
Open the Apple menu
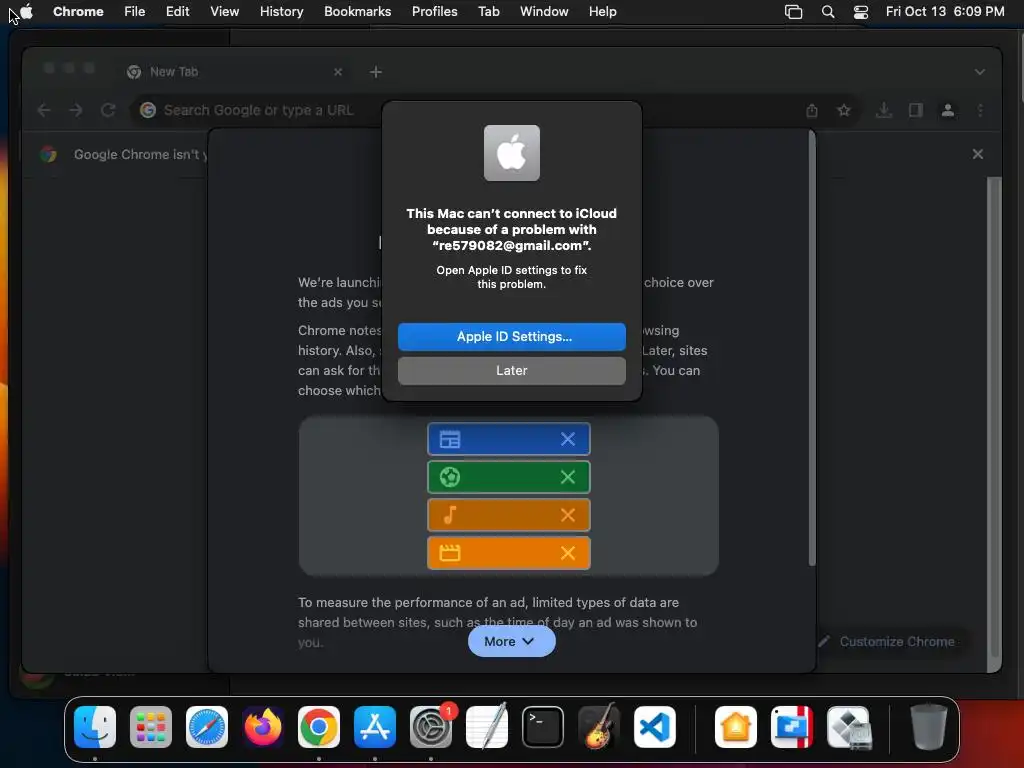pos(27,11)
